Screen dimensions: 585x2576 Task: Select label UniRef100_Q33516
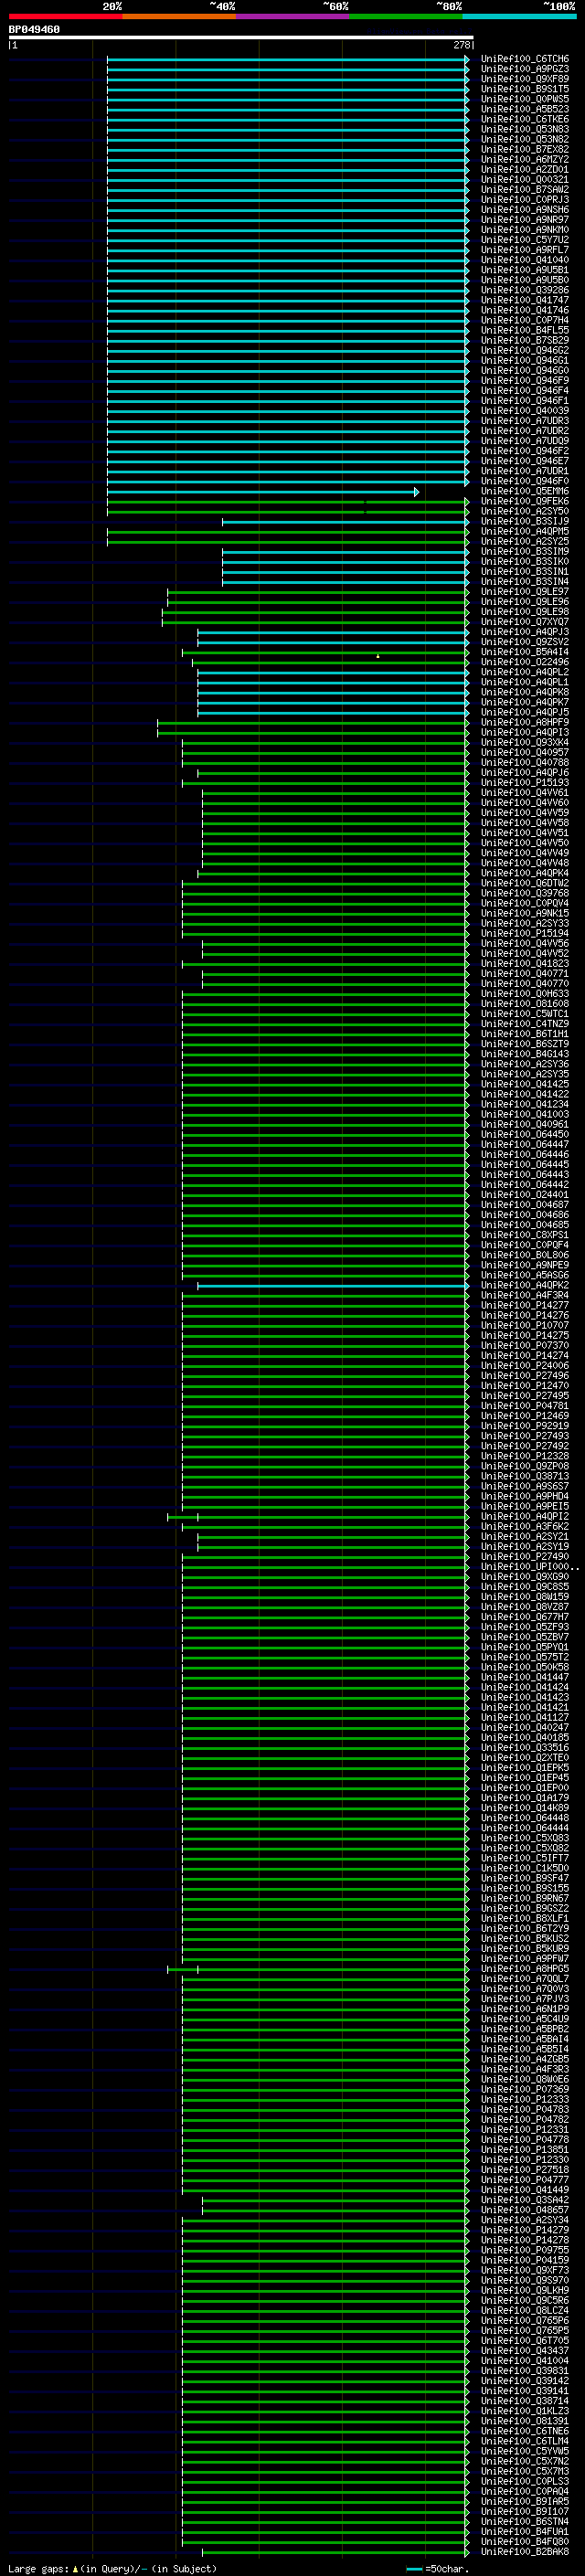click(x=525, y=1749)
